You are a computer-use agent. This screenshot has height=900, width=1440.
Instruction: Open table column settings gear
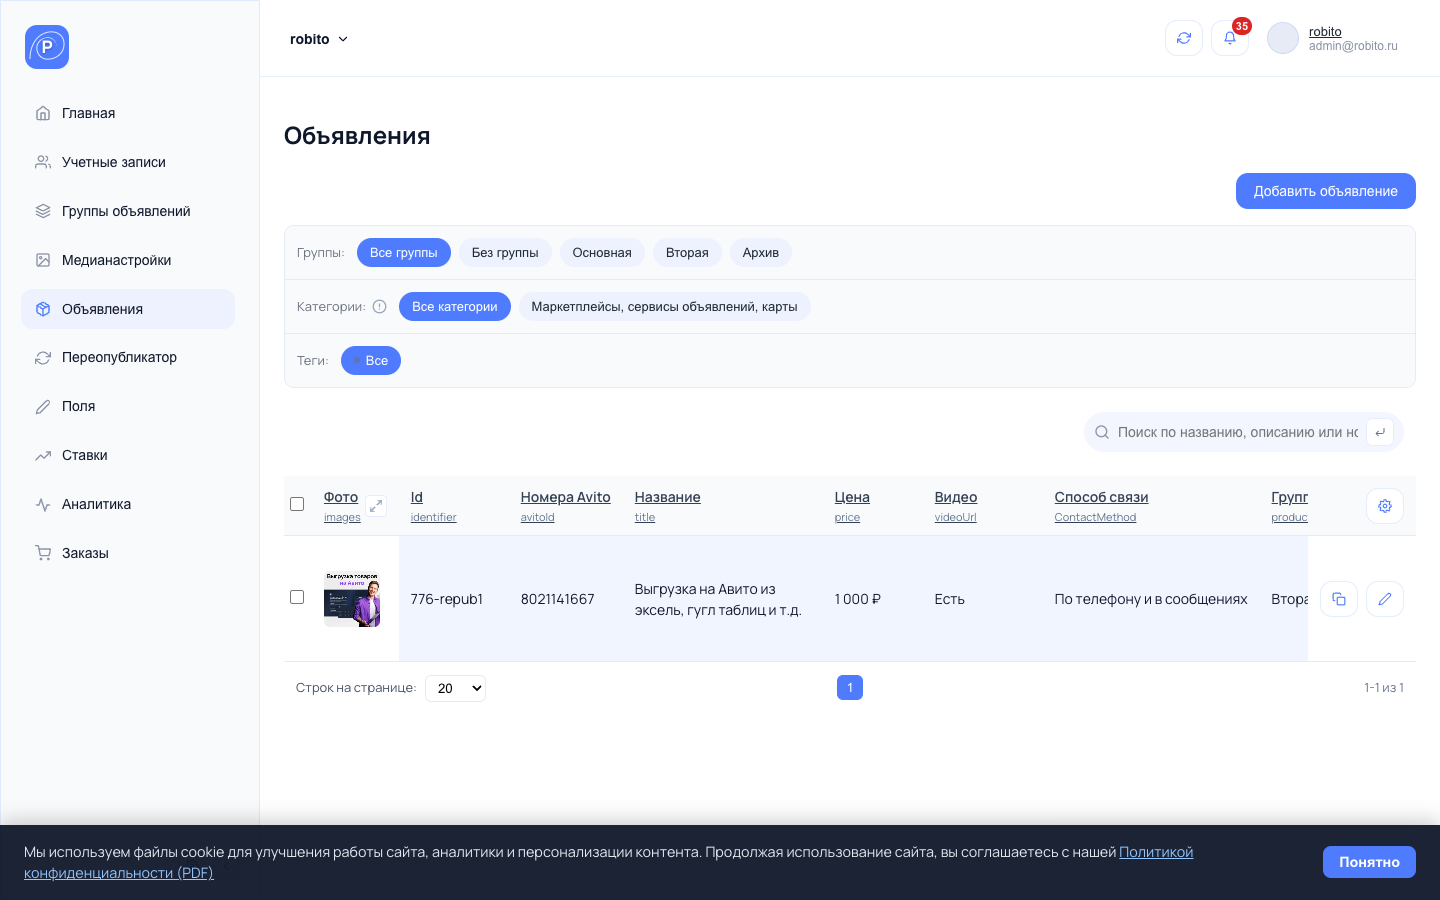pos(1385,506)
